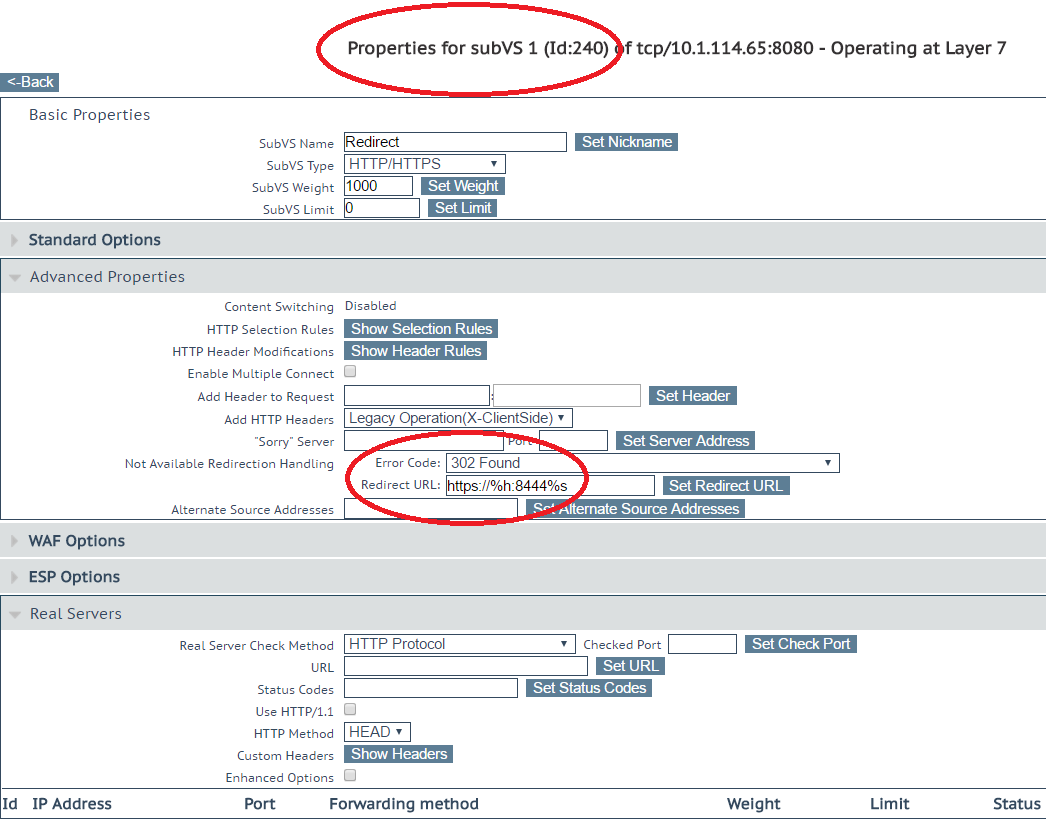Image resolution: width=1046 pixels, height=824 pixels.
Task: Click the Set Redirect URL button
Action: [726, 486]
